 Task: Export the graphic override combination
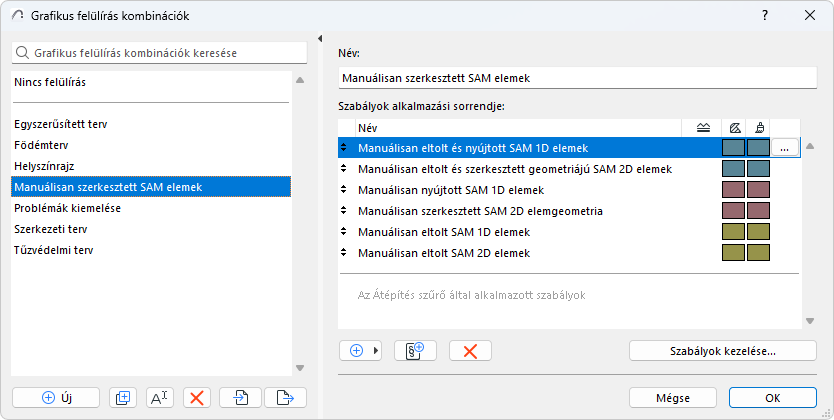pos(284,397)
